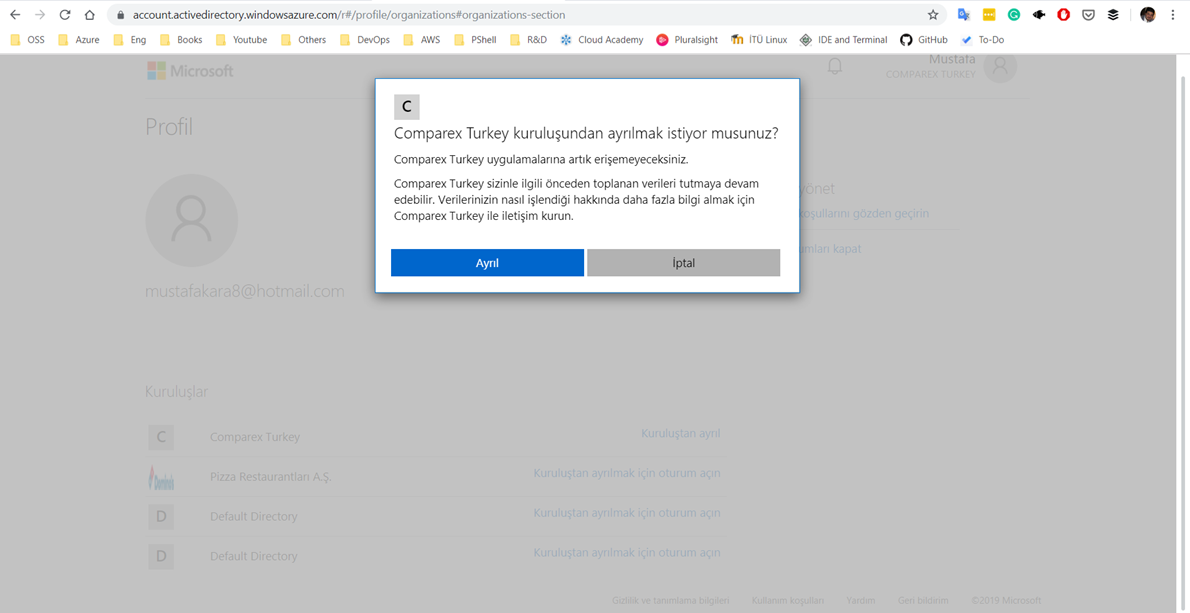Click the C organization icon in dialog

click(x=407, y=107)
